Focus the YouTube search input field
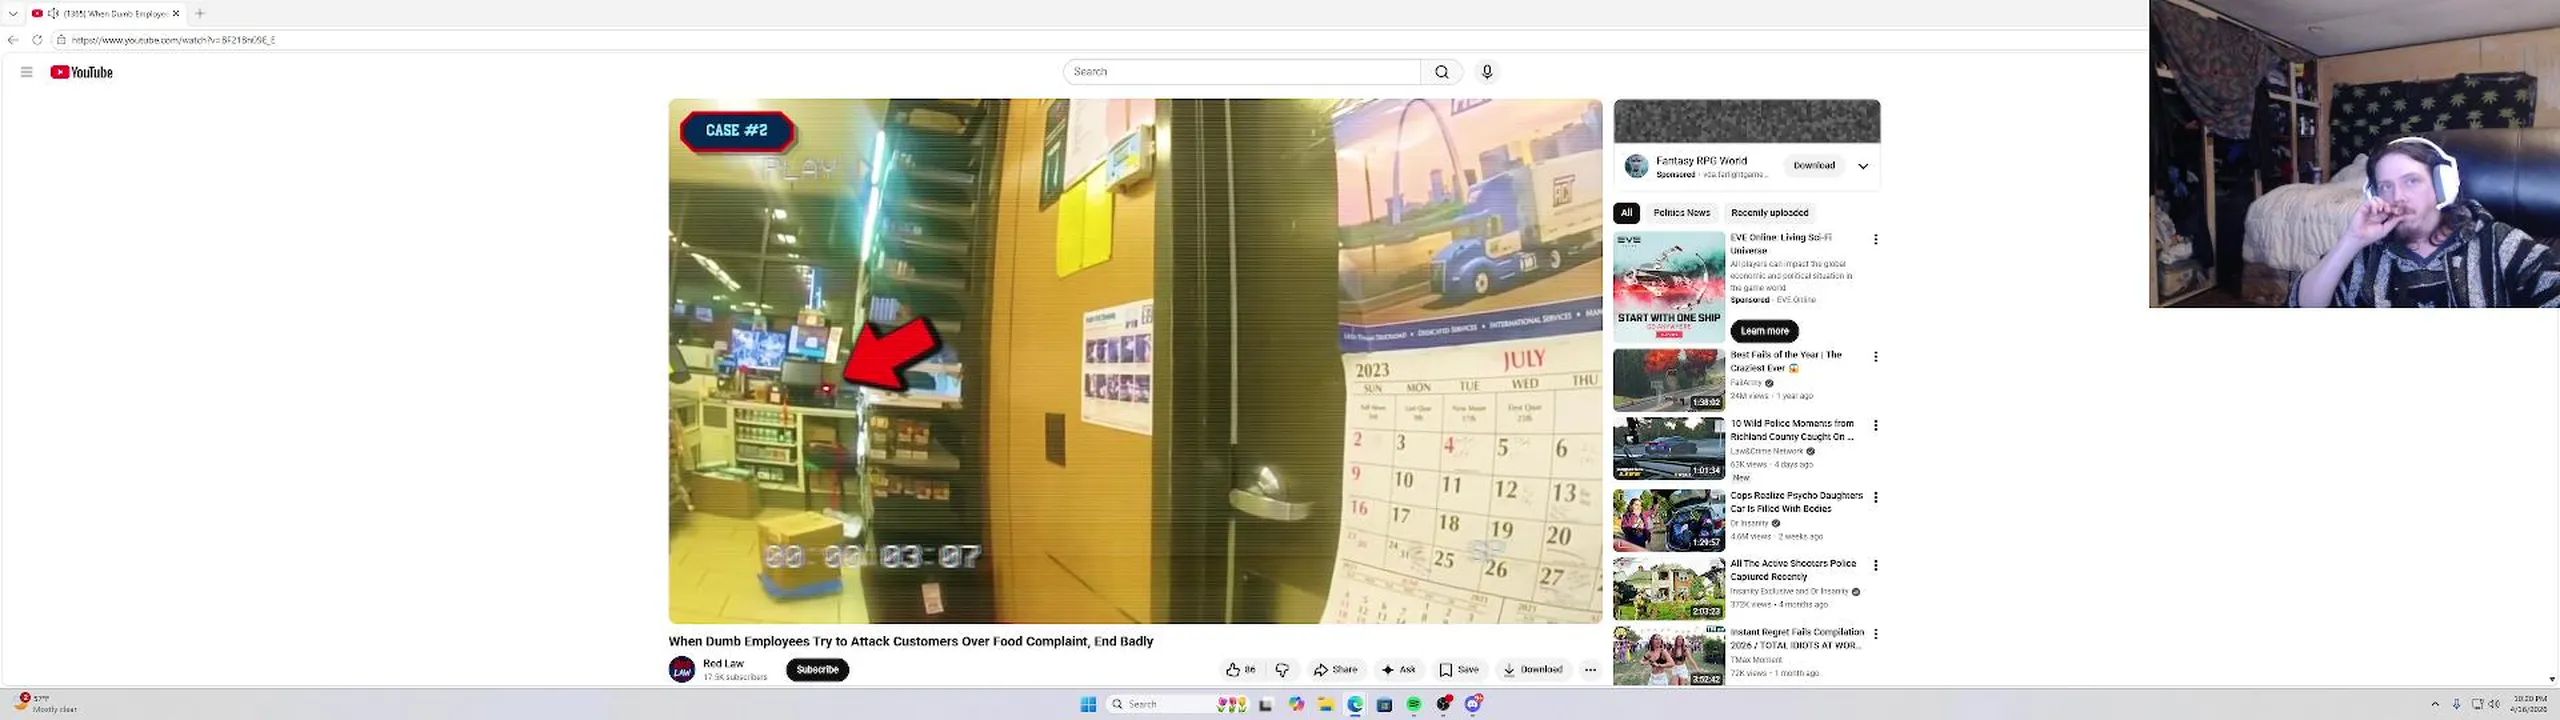Viewport: 2560px width, 720px height. pyautogui.click(x=1242, y=72)
